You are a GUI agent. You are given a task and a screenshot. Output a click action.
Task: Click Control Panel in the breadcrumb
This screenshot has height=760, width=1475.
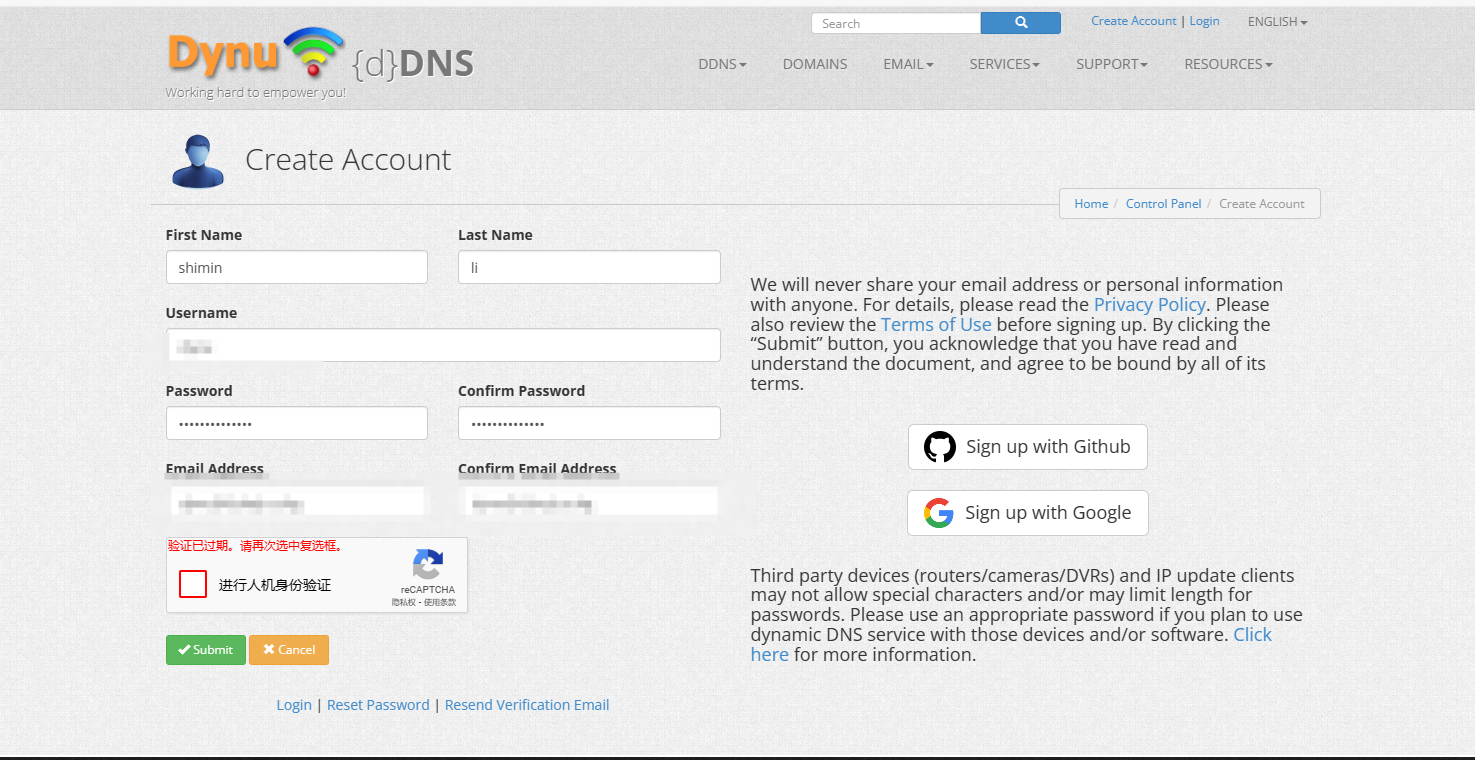pyautogui.click(x=1163, y=204)
